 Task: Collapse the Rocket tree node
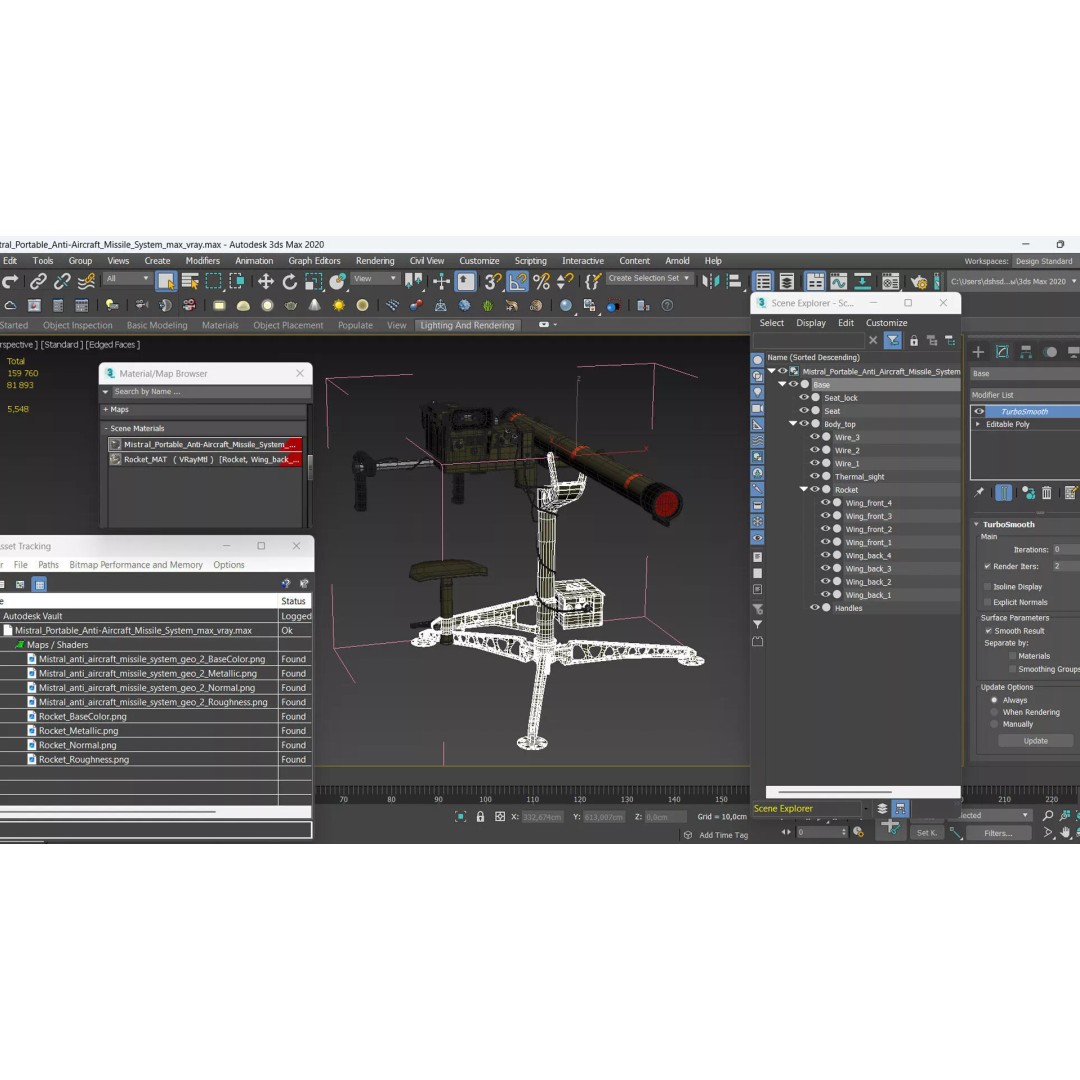point(803,489)
